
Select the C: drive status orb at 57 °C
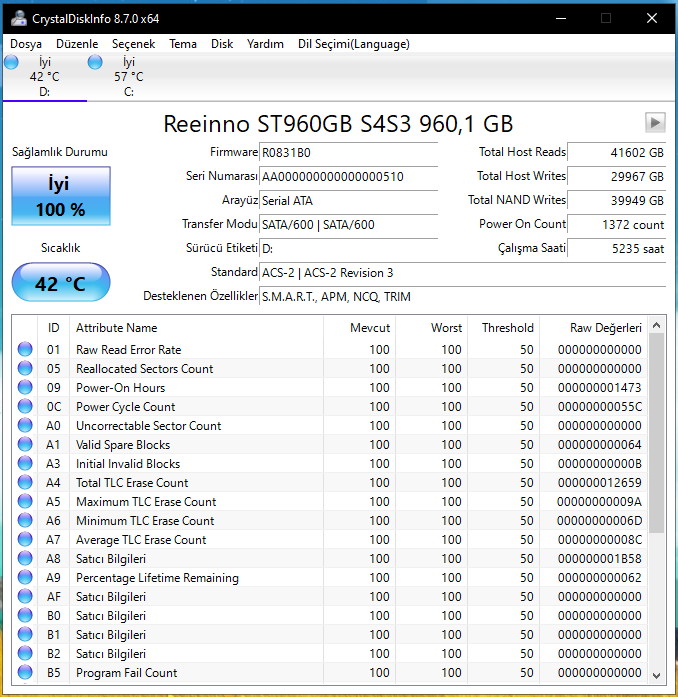point(95,62)
